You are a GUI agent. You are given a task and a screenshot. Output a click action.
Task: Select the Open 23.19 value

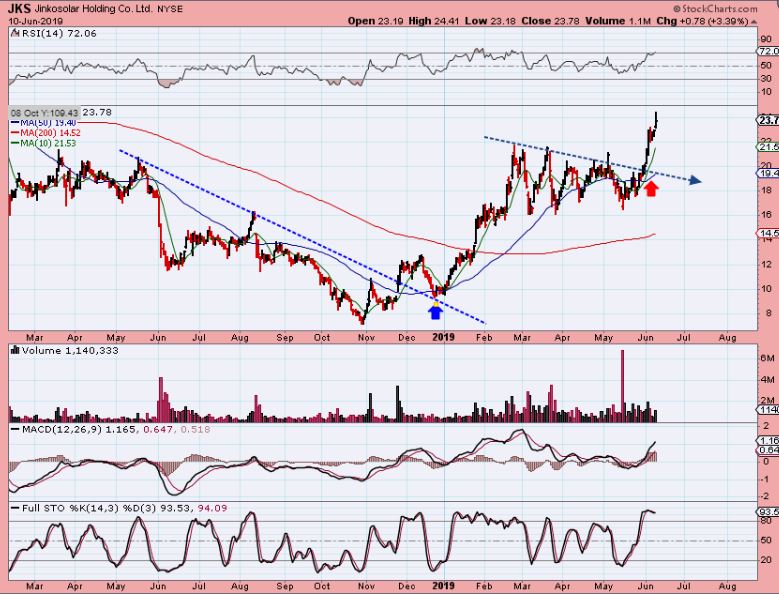click(x=376, y=21)
